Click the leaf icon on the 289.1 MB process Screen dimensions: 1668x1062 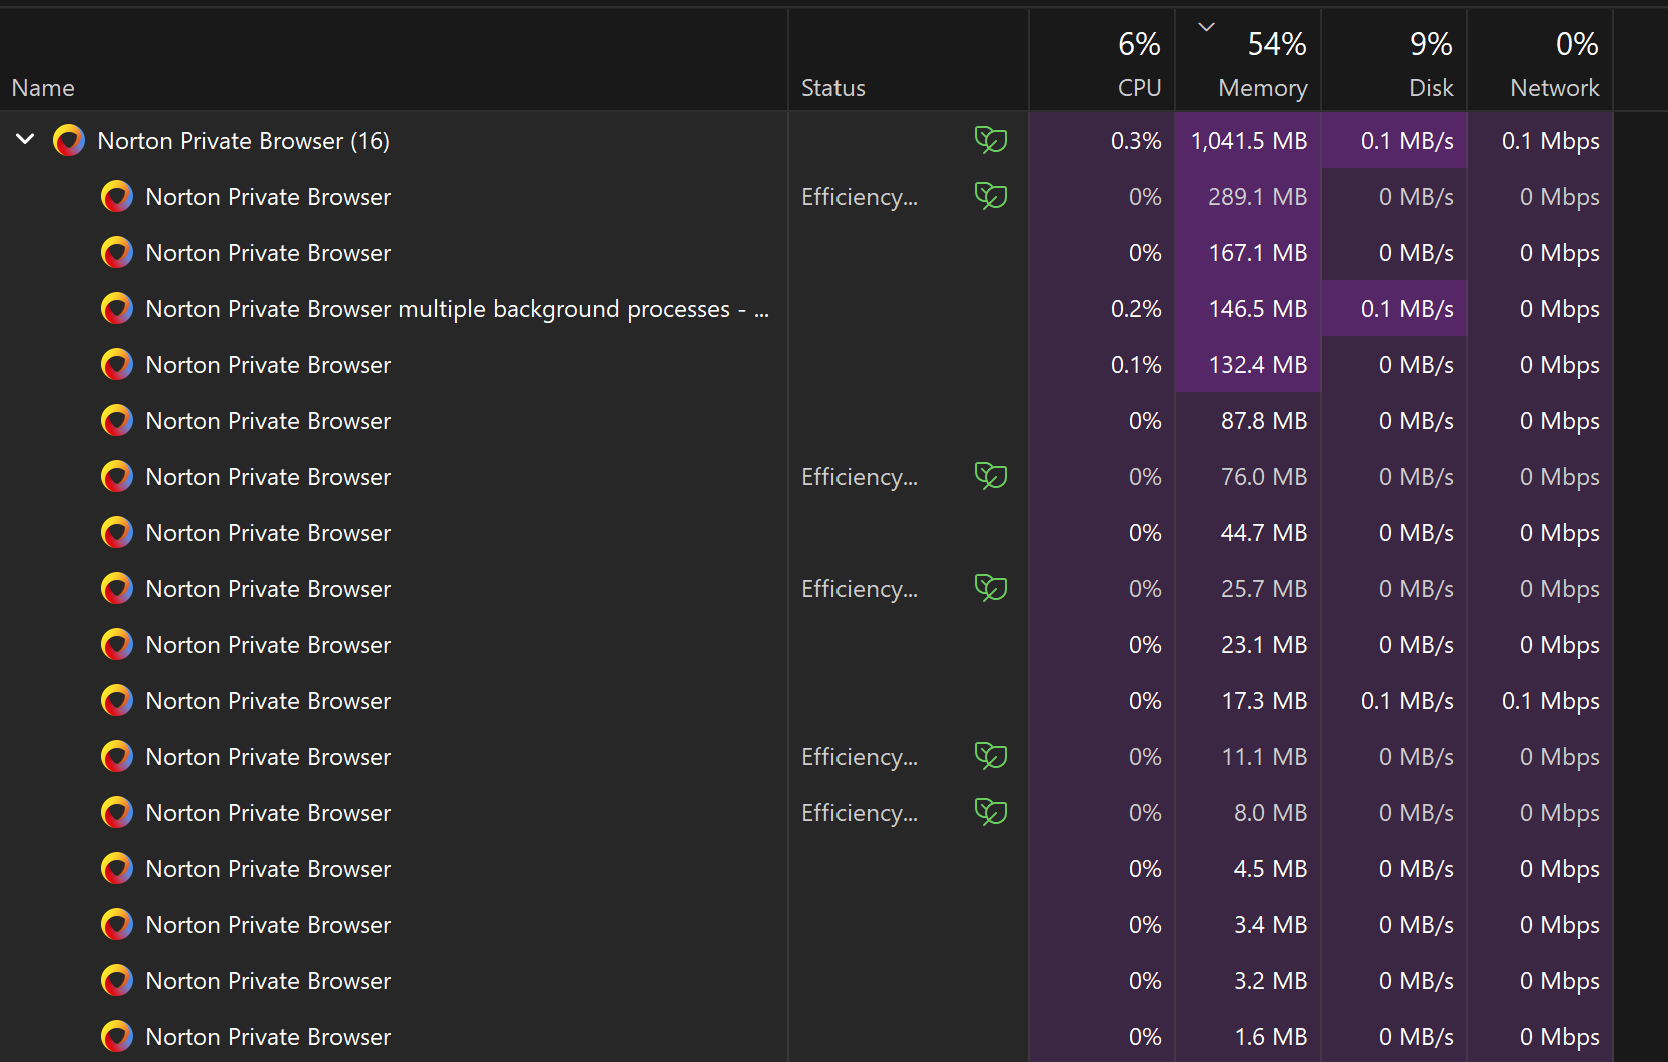pos(991,196)
